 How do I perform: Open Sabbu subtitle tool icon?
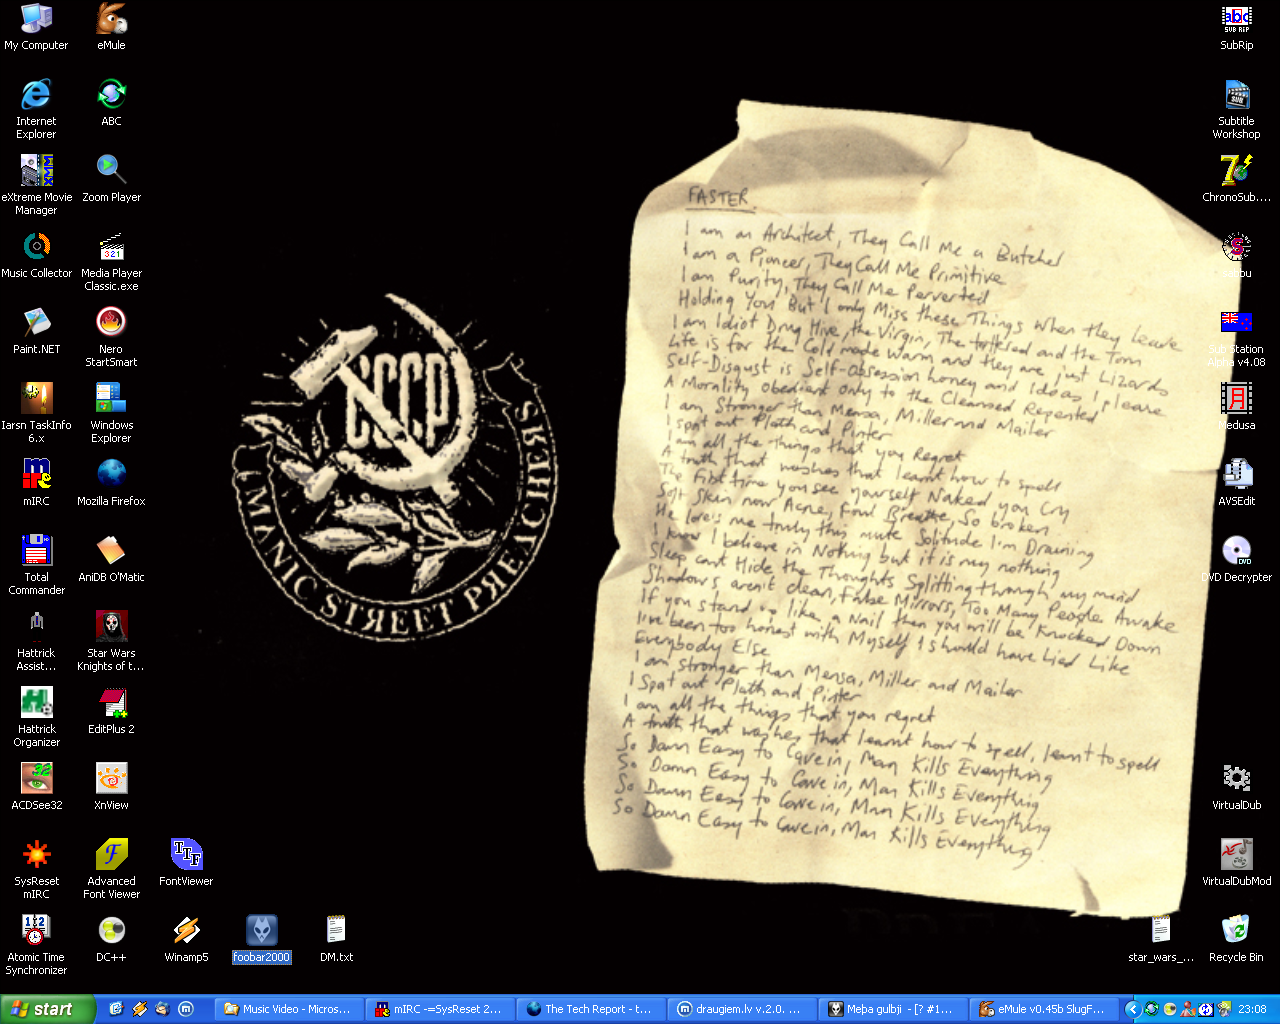click(x=1236, y=255)
